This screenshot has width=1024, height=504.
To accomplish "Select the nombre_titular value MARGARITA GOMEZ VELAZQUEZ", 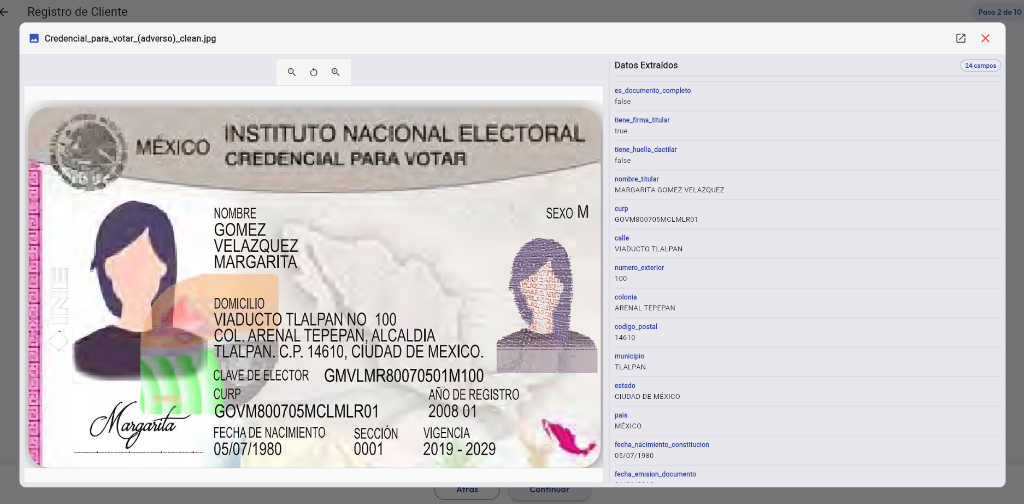I will click(x=669, y=190).
